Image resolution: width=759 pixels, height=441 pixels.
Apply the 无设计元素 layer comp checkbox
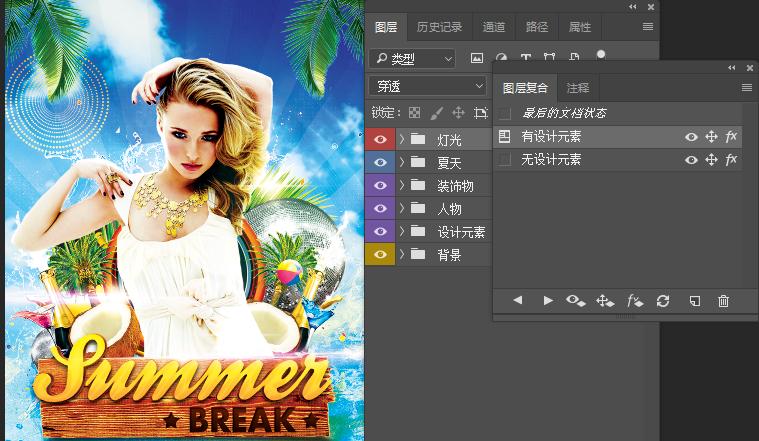coord(504,160)
